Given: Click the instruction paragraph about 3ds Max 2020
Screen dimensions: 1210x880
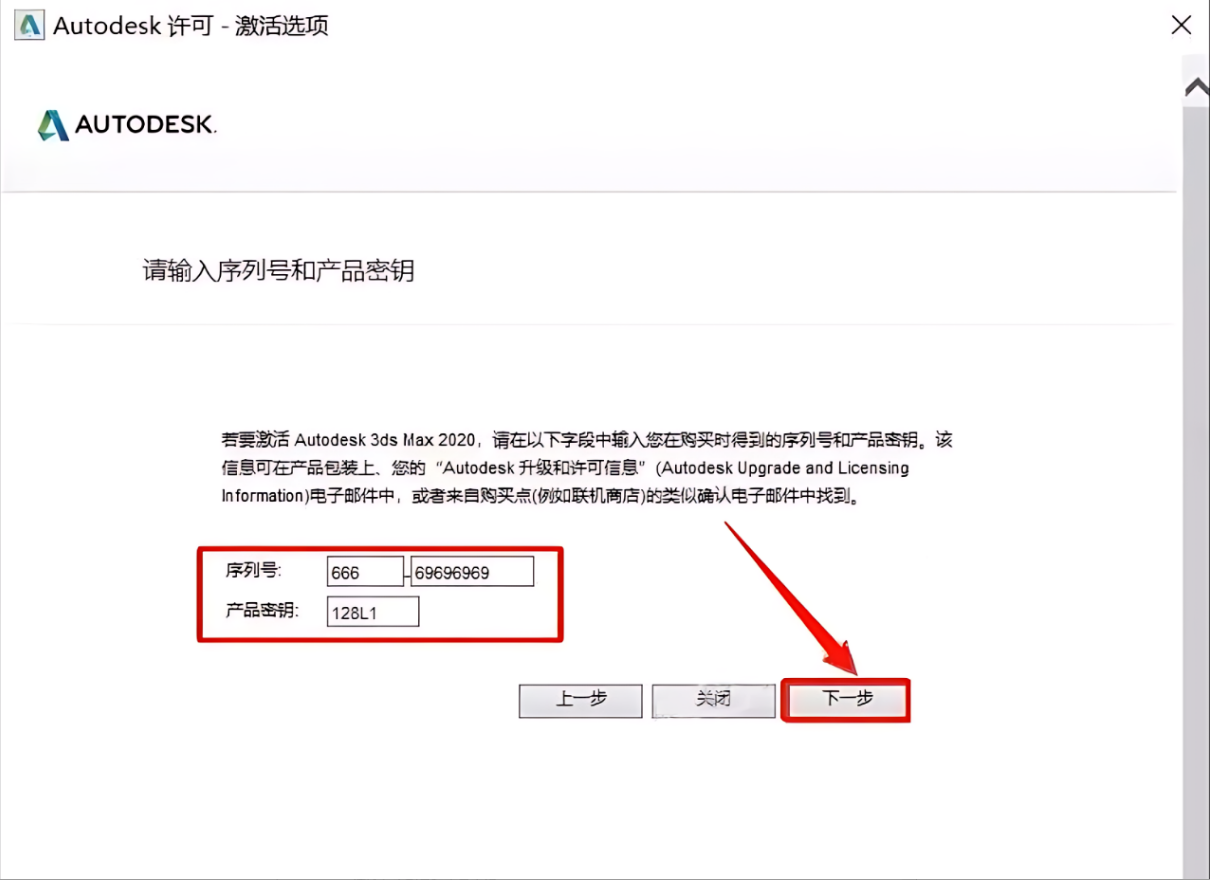Looking at the screenshot, I should [587, 468].
